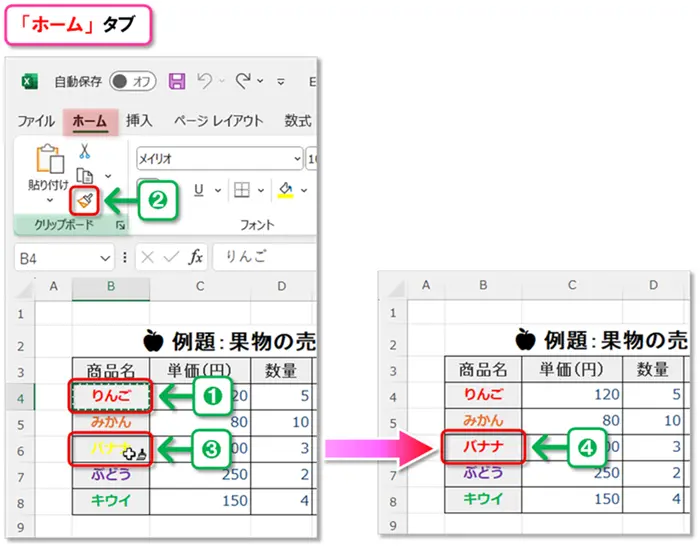Open the underline style dropdown arrow
This screenshot has width=700, height=547.
[x=218, y=191]
